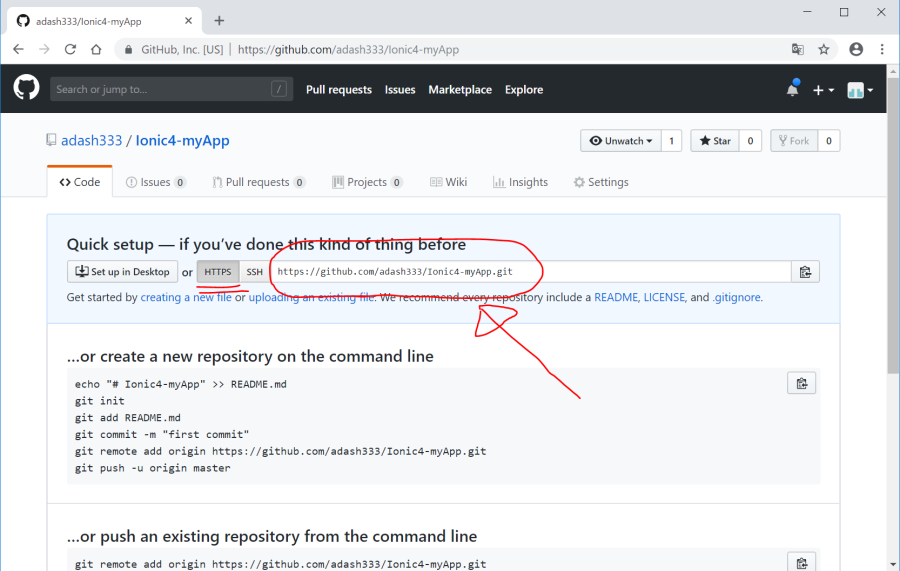
Task: Bookmark this page with the star icon
Action: click(824, 49)
